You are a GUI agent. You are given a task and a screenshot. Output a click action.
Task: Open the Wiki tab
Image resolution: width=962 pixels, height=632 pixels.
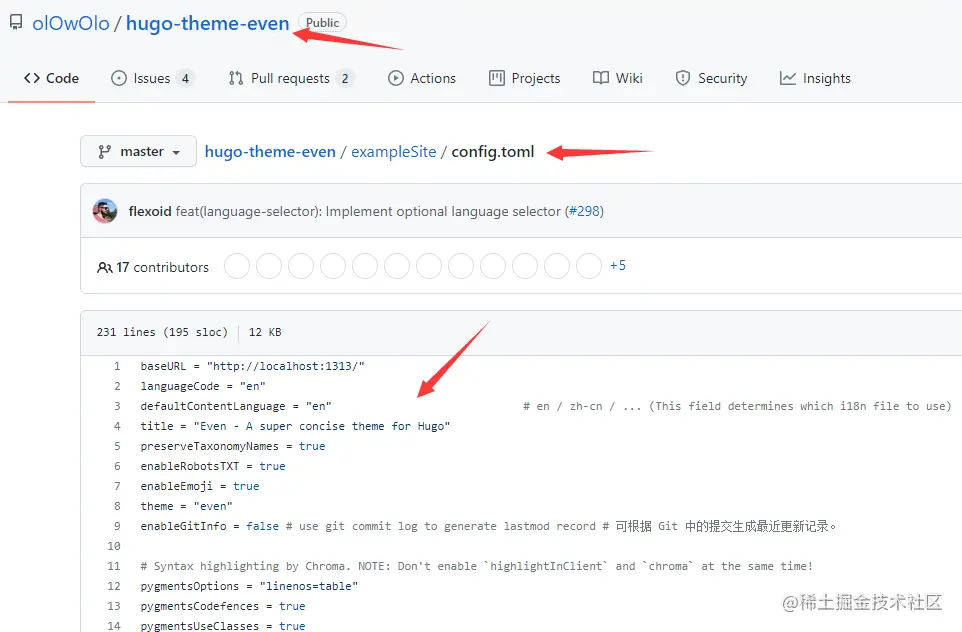618,79
